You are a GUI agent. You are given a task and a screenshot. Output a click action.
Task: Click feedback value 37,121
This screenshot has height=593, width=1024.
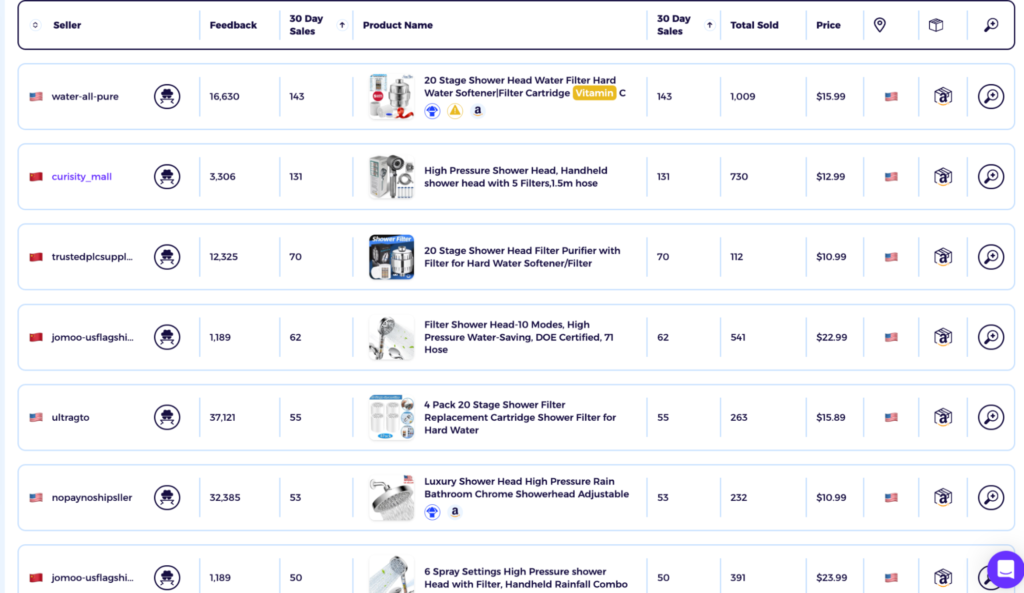click(x=222, y=417)
